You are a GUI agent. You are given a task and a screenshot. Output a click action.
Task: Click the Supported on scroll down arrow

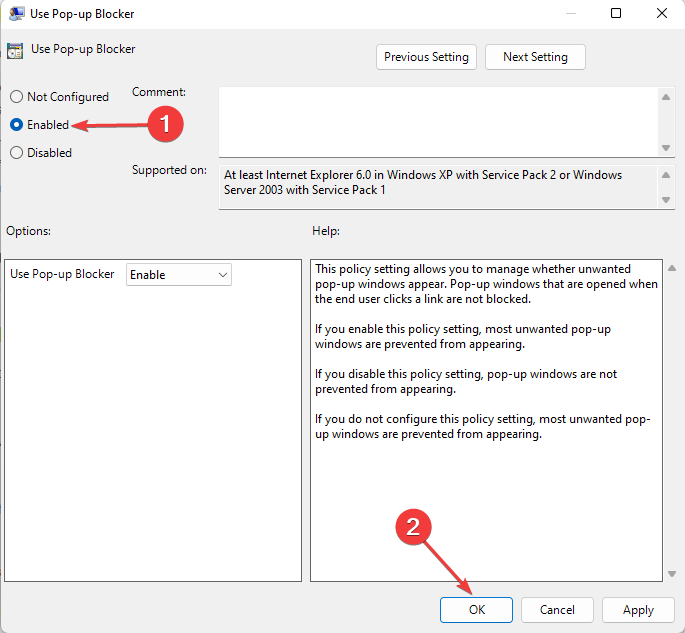click(666, 200)
